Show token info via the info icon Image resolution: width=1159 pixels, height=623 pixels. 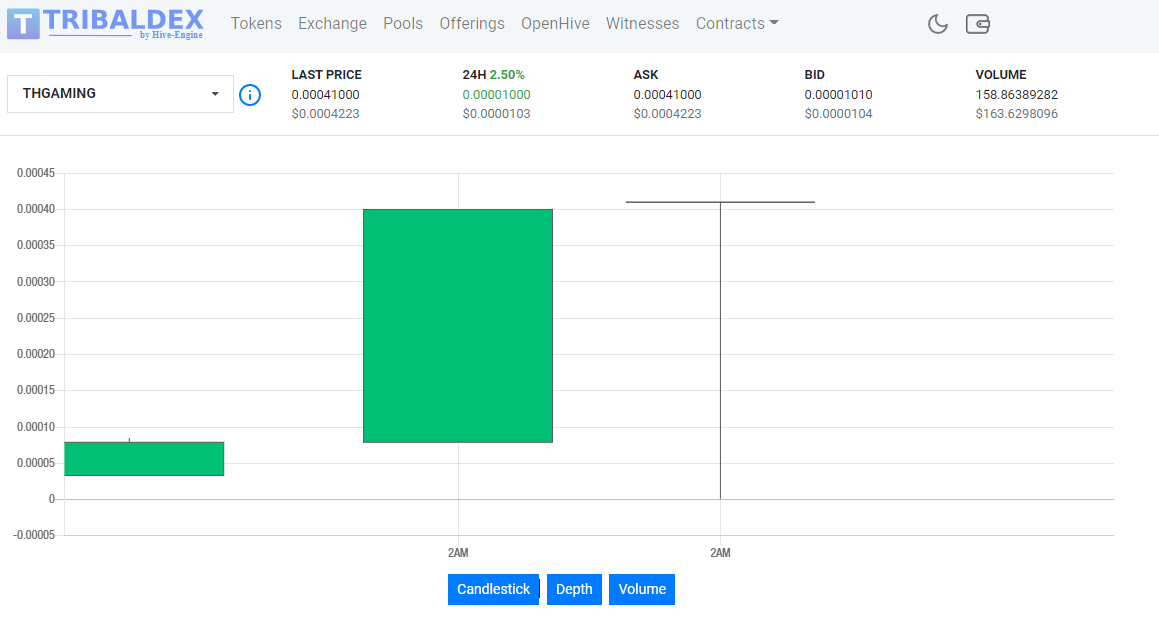[250, 95]
